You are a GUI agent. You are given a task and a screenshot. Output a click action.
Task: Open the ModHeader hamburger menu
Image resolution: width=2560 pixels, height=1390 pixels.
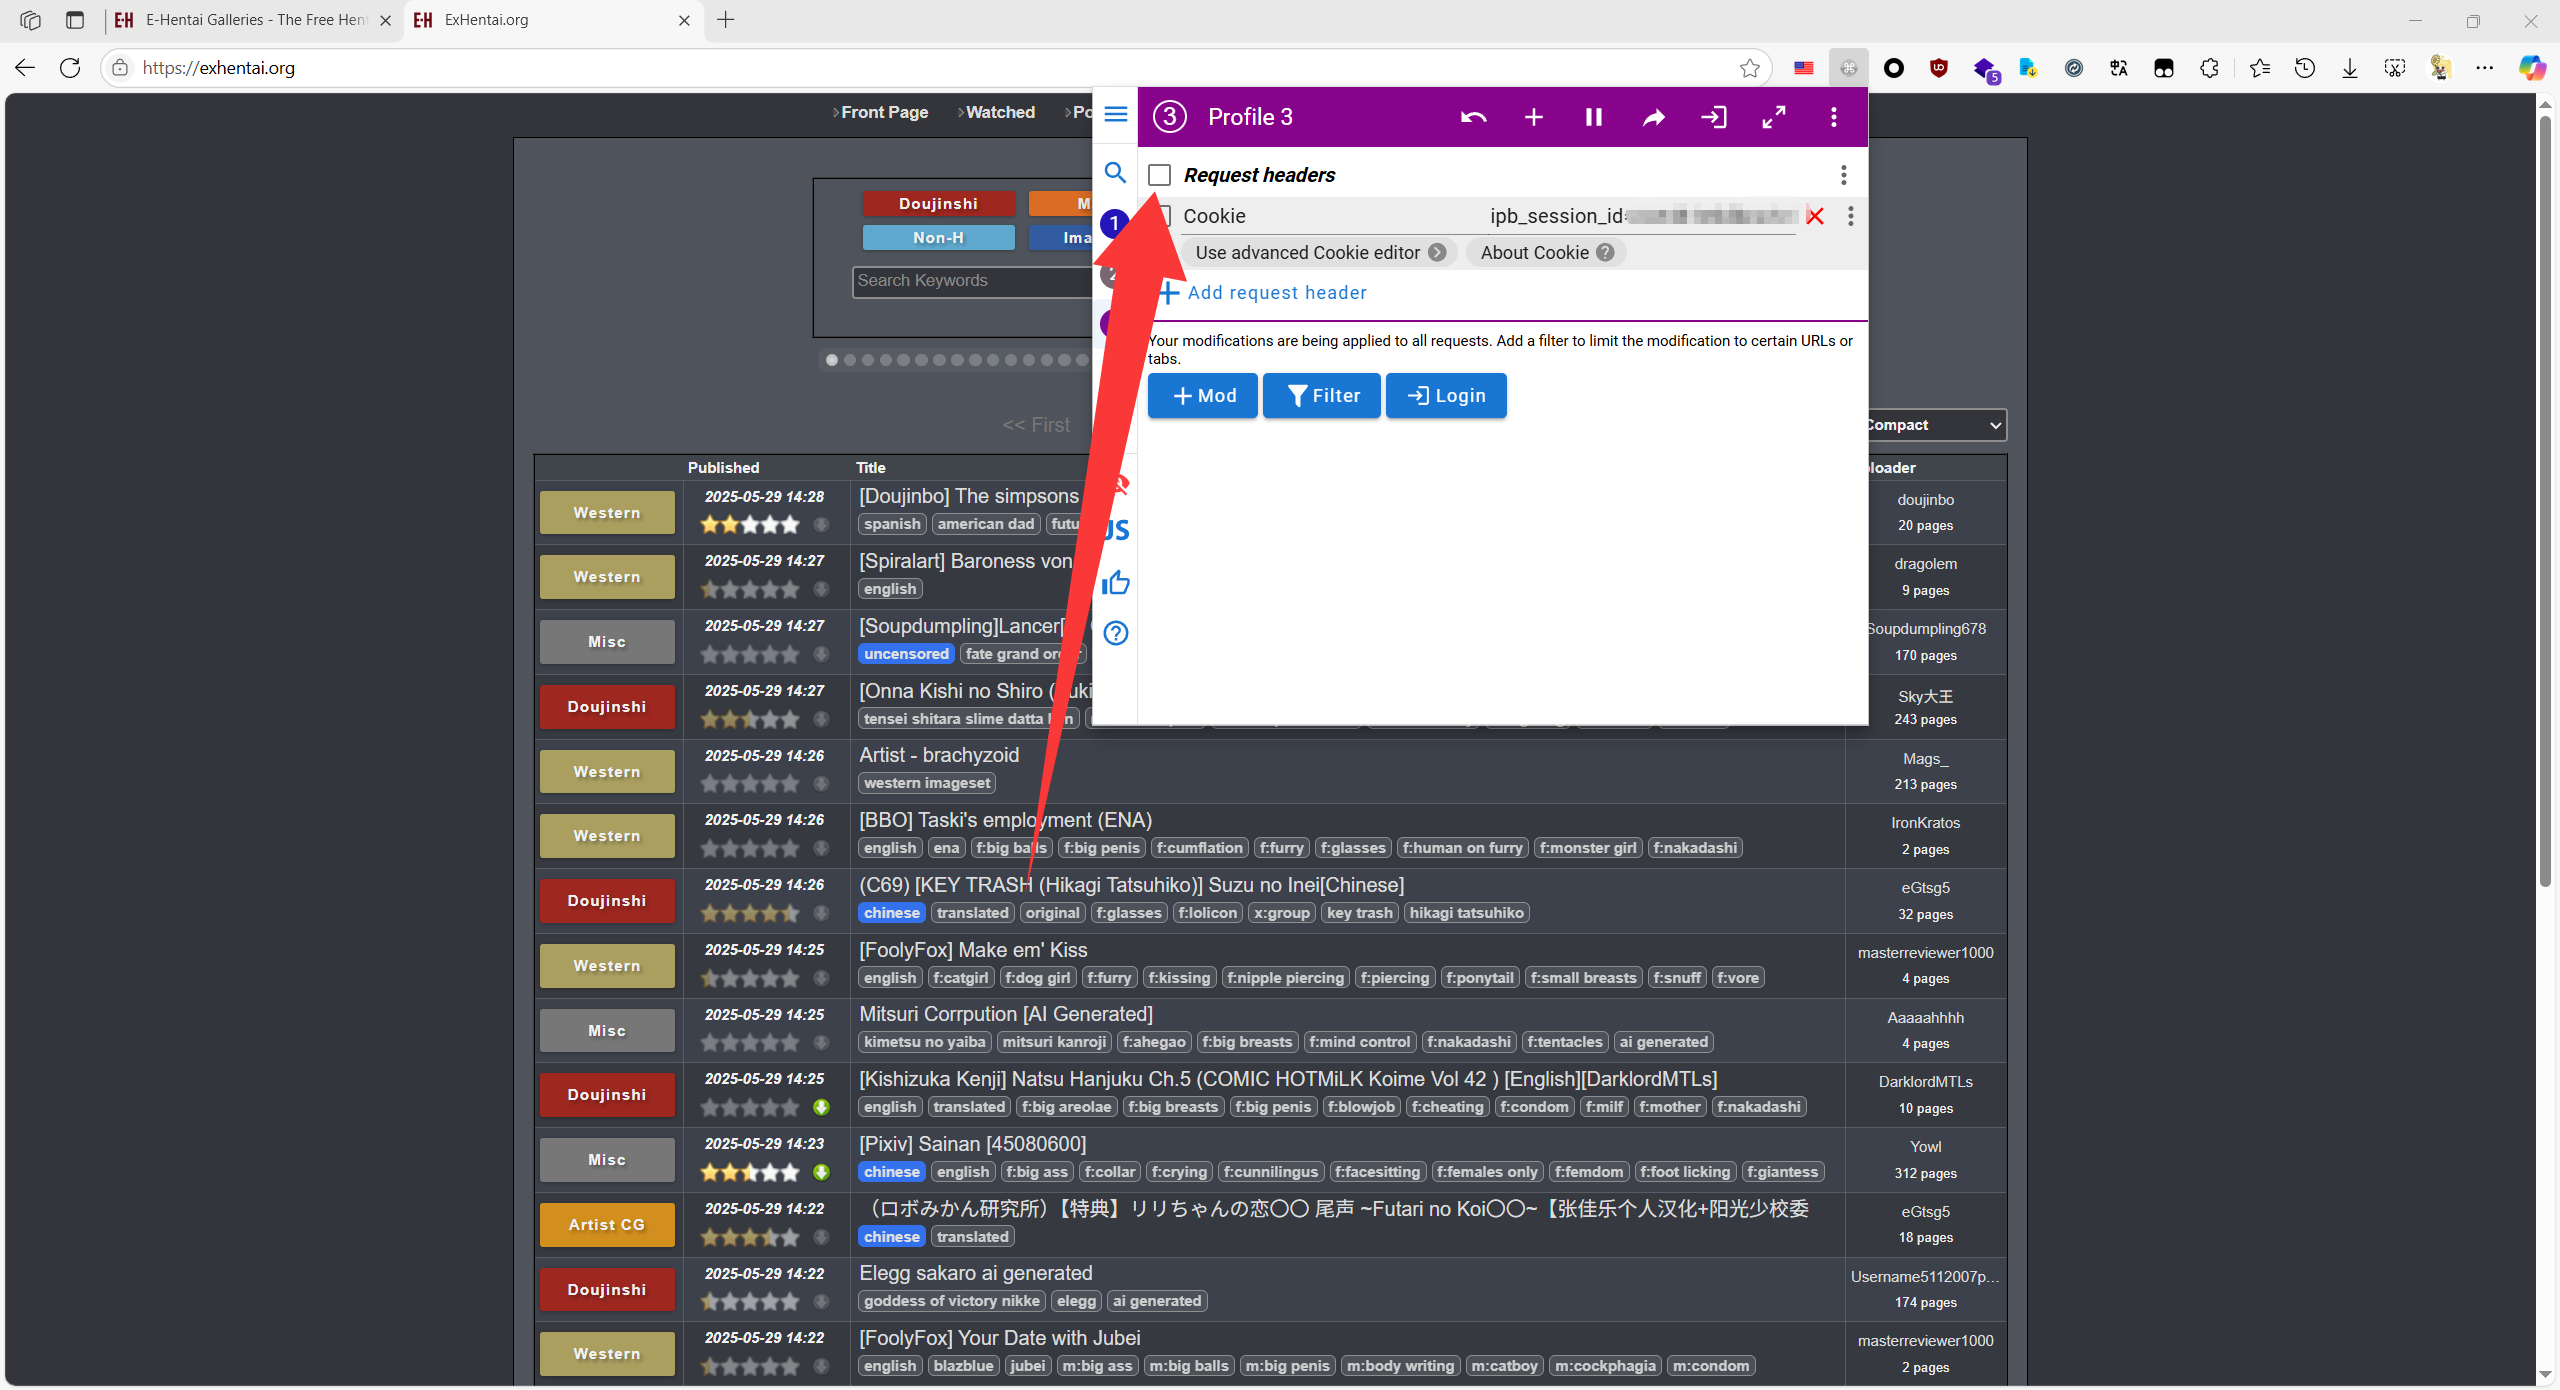point(1116,114)
